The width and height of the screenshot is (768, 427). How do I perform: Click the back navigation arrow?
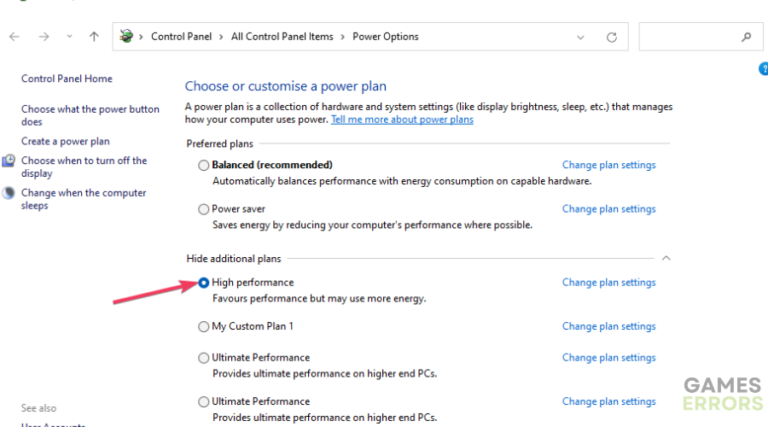tap(14, 37)
